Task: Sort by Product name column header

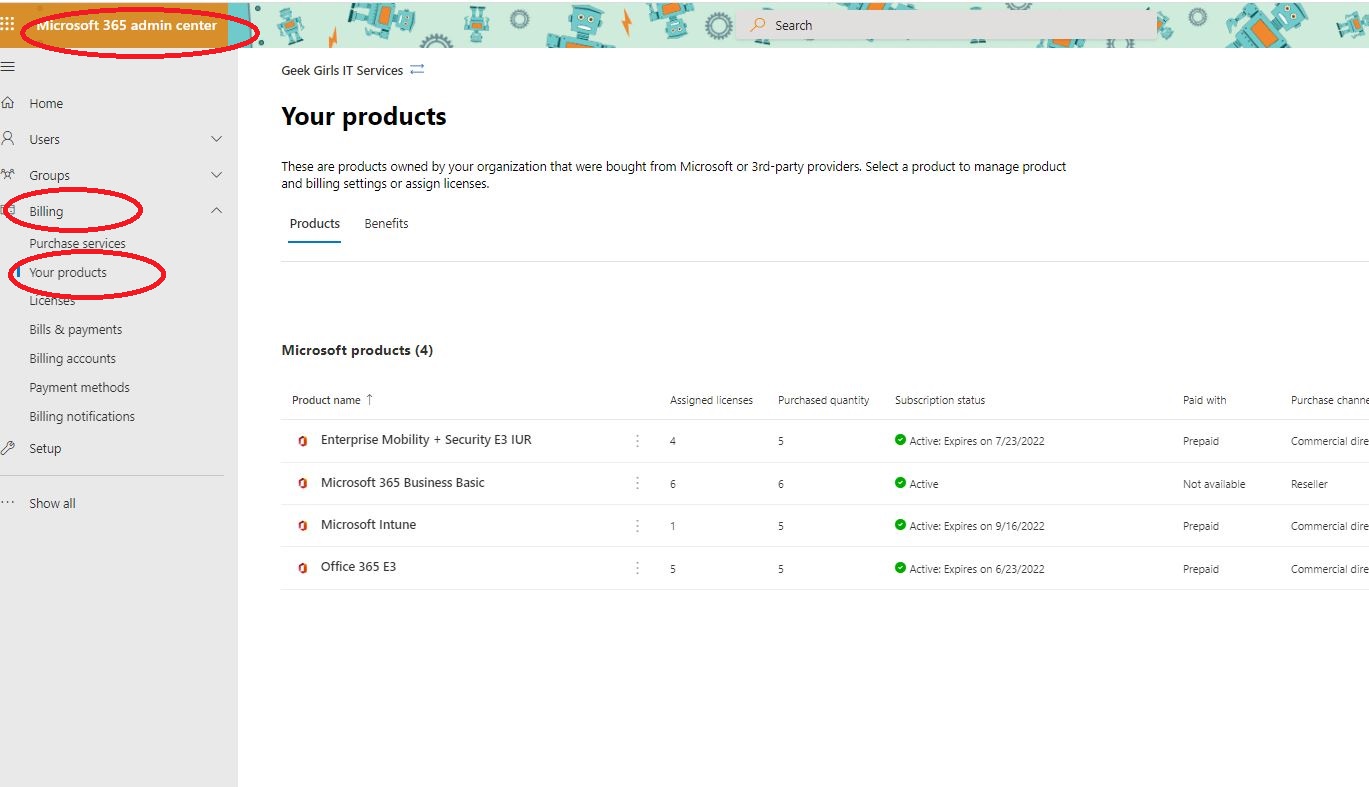Action: click(326, 400)
